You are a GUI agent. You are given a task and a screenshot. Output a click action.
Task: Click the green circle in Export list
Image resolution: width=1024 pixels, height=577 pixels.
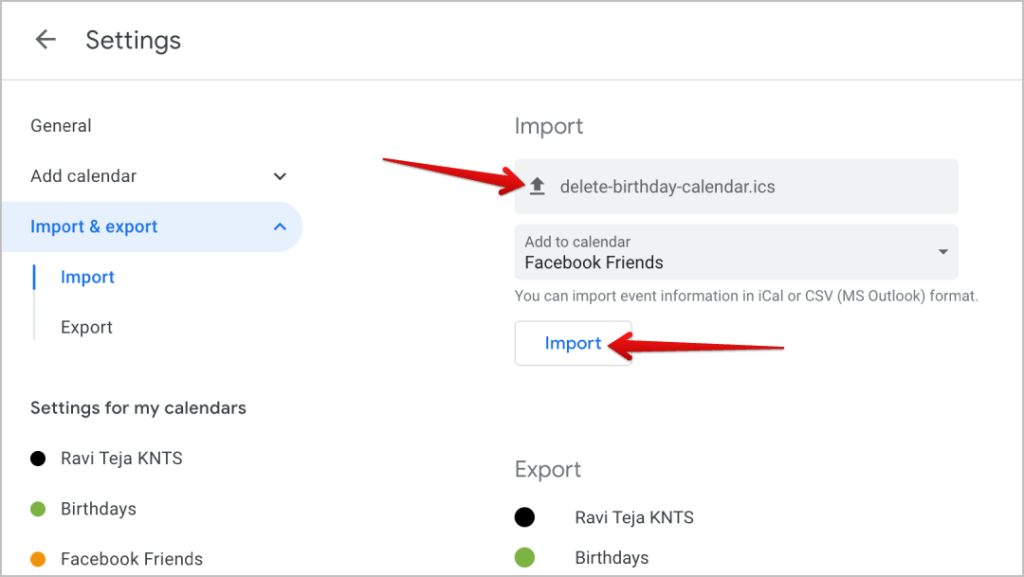click(x=524, y=557)
